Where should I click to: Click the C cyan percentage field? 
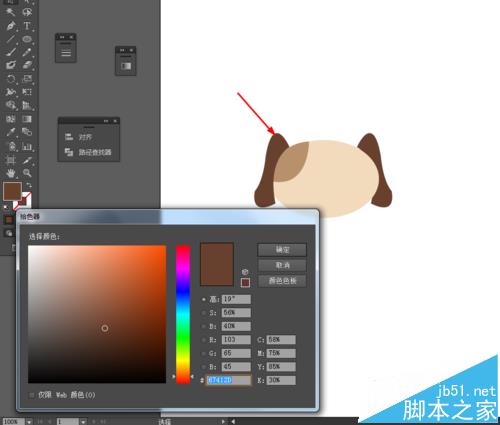click(281, 340)
